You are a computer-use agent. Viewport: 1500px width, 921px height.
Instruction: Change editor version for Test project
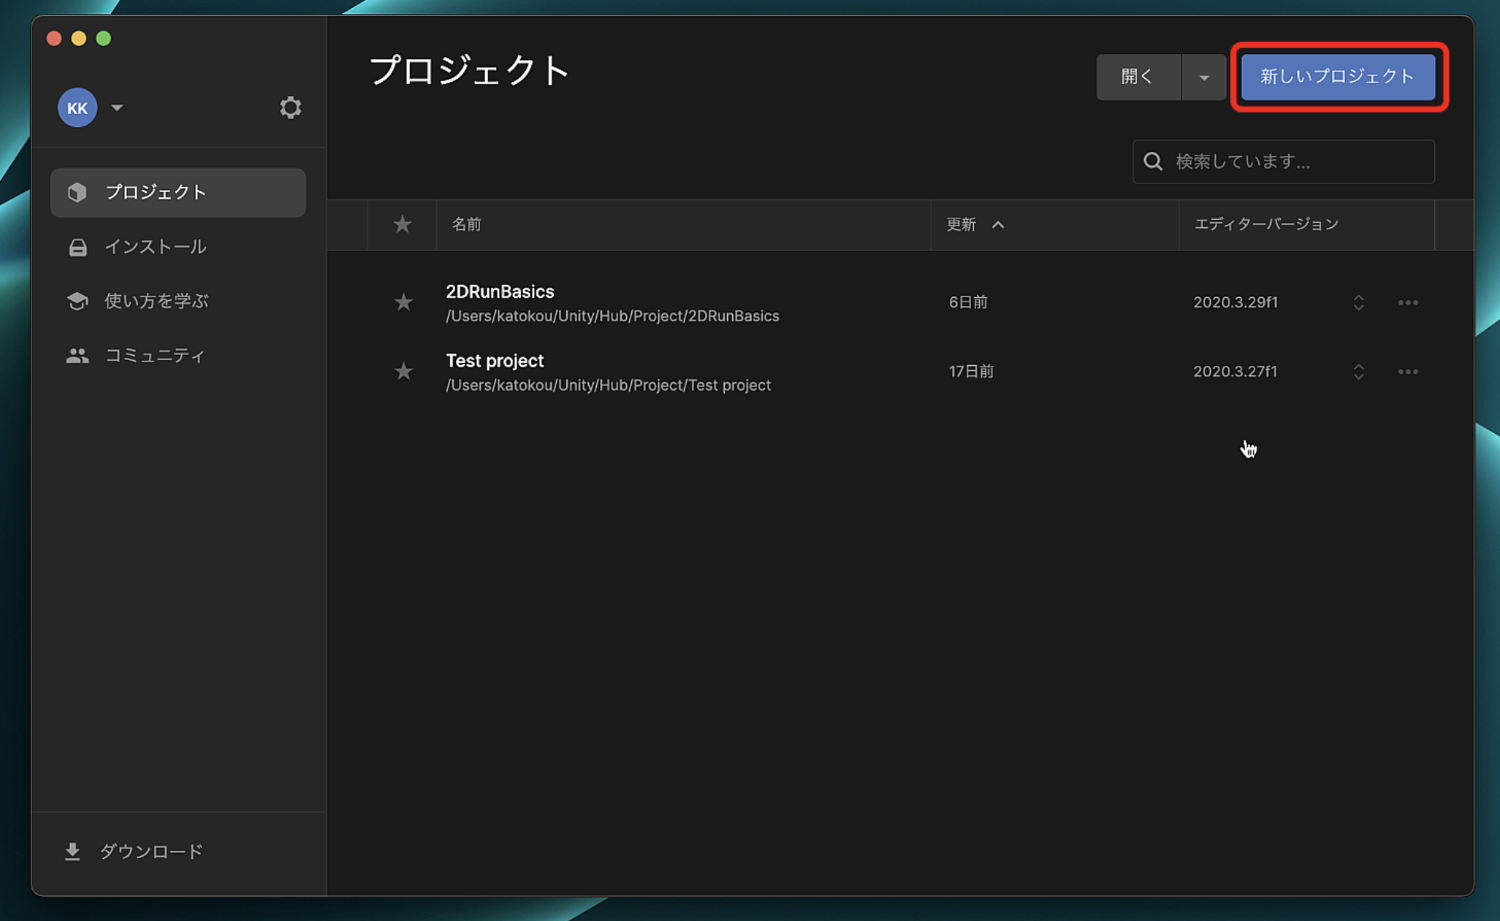[1358, 371]
